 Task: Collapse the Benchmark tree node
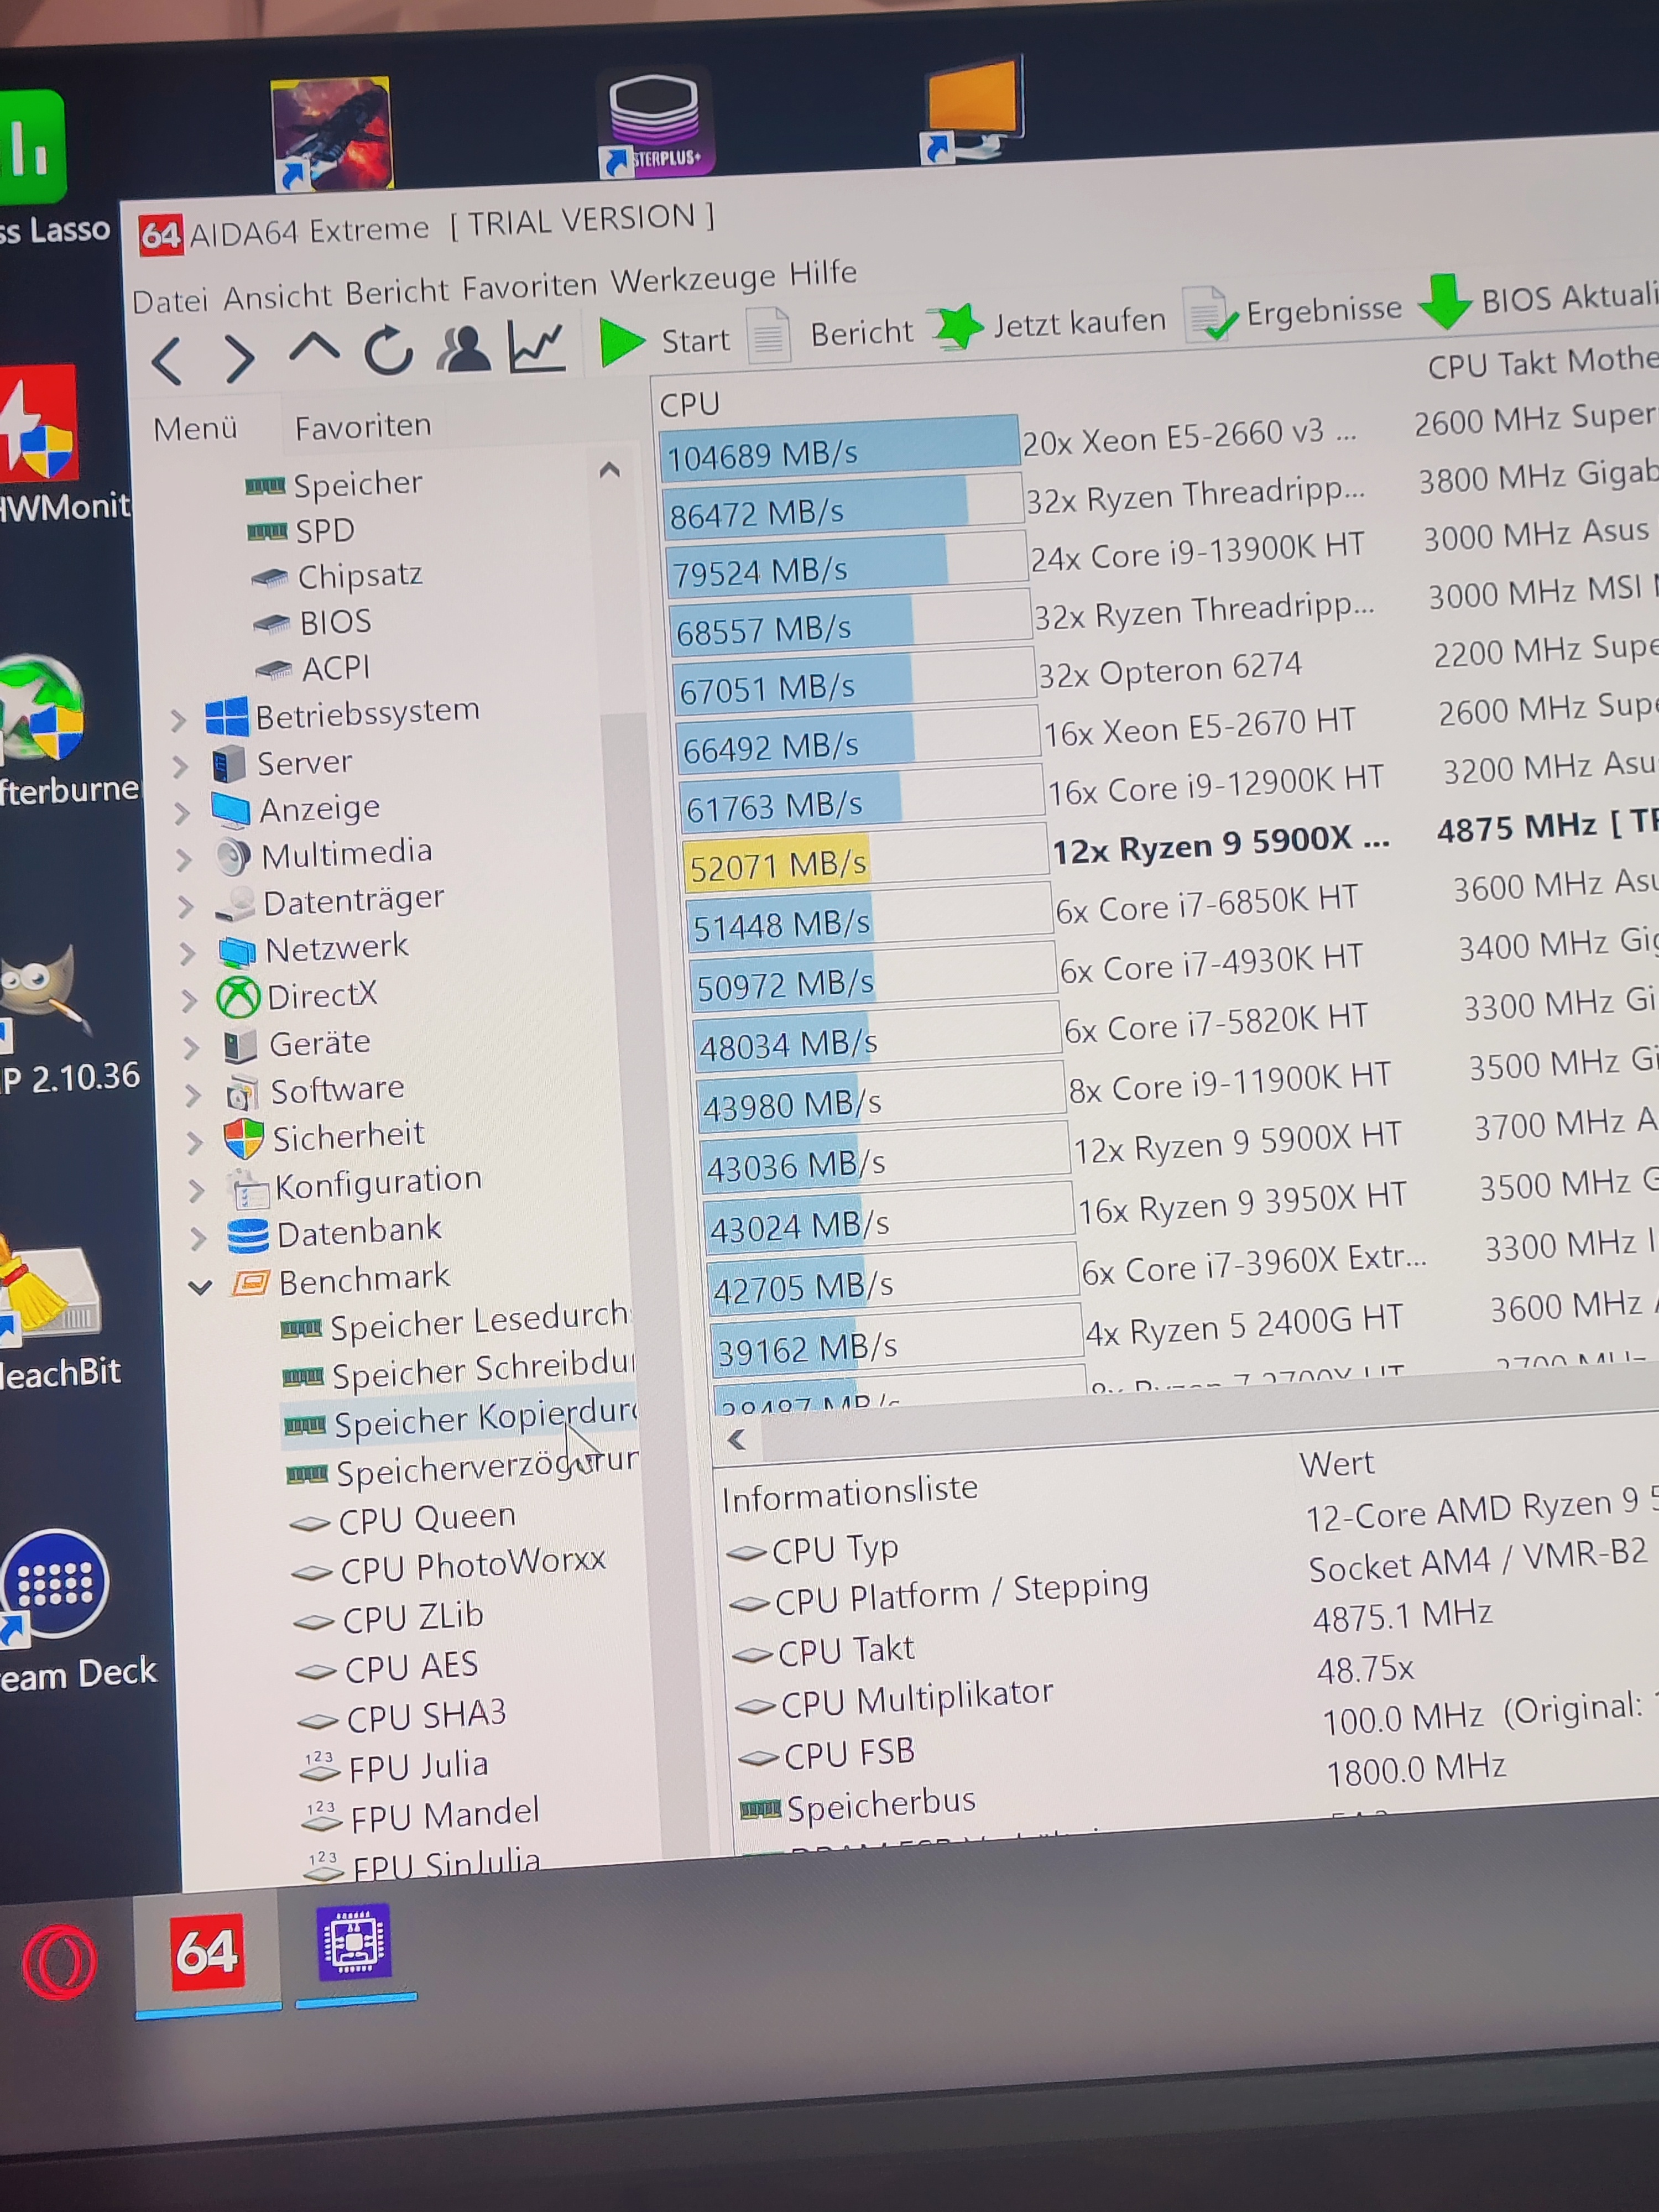[200, 1287]
